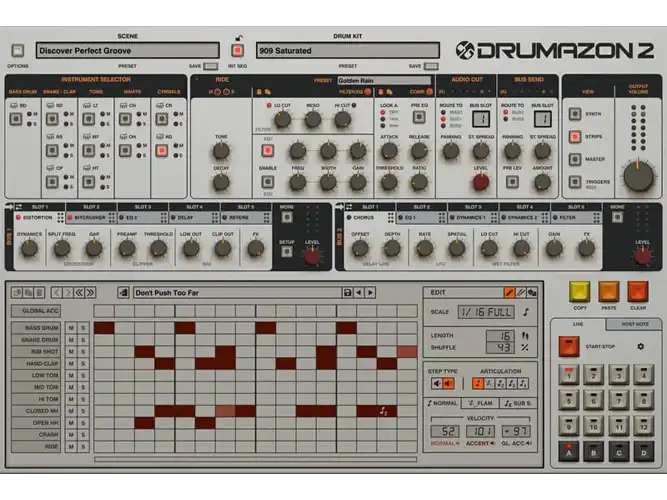Open Bus 2 Slot 5 Filter tab

pos(576,217)
